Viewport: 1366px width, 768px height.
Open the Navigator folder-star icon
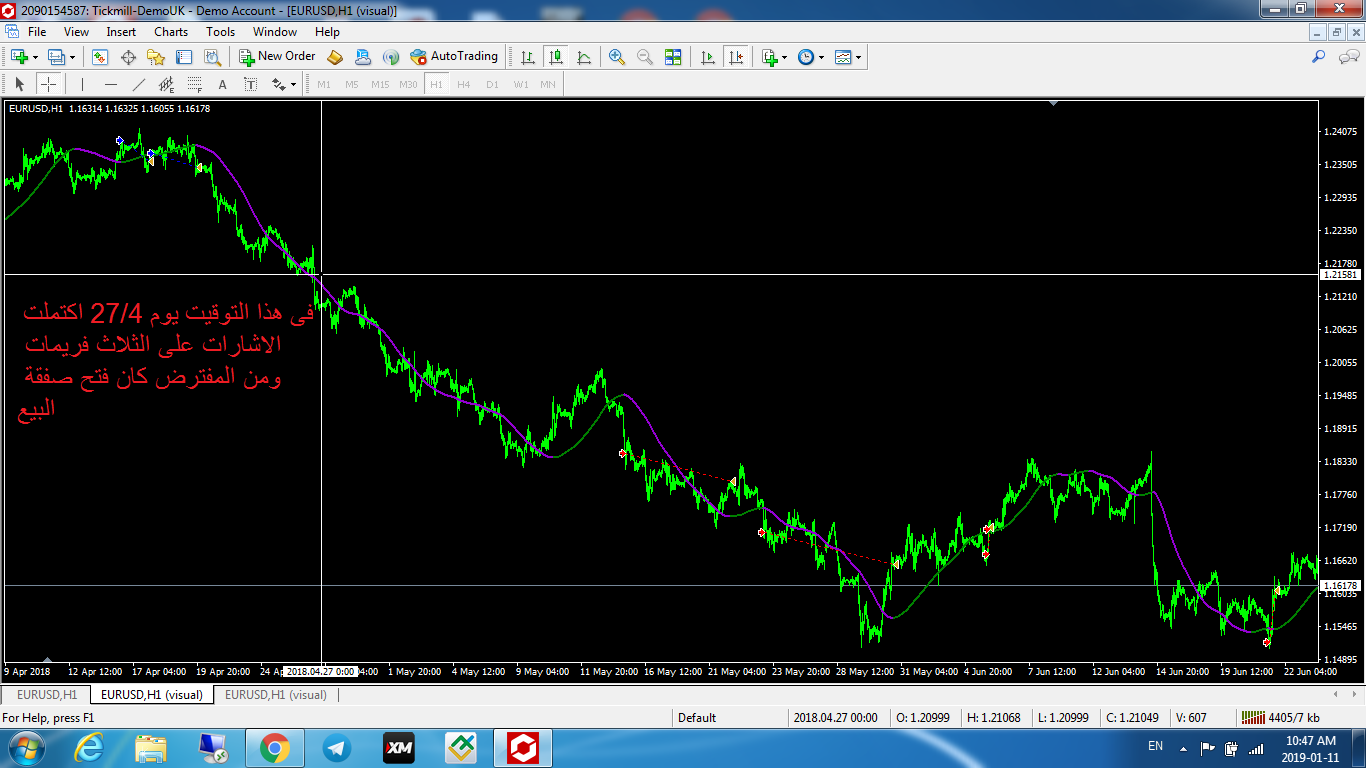pos(155,57)
